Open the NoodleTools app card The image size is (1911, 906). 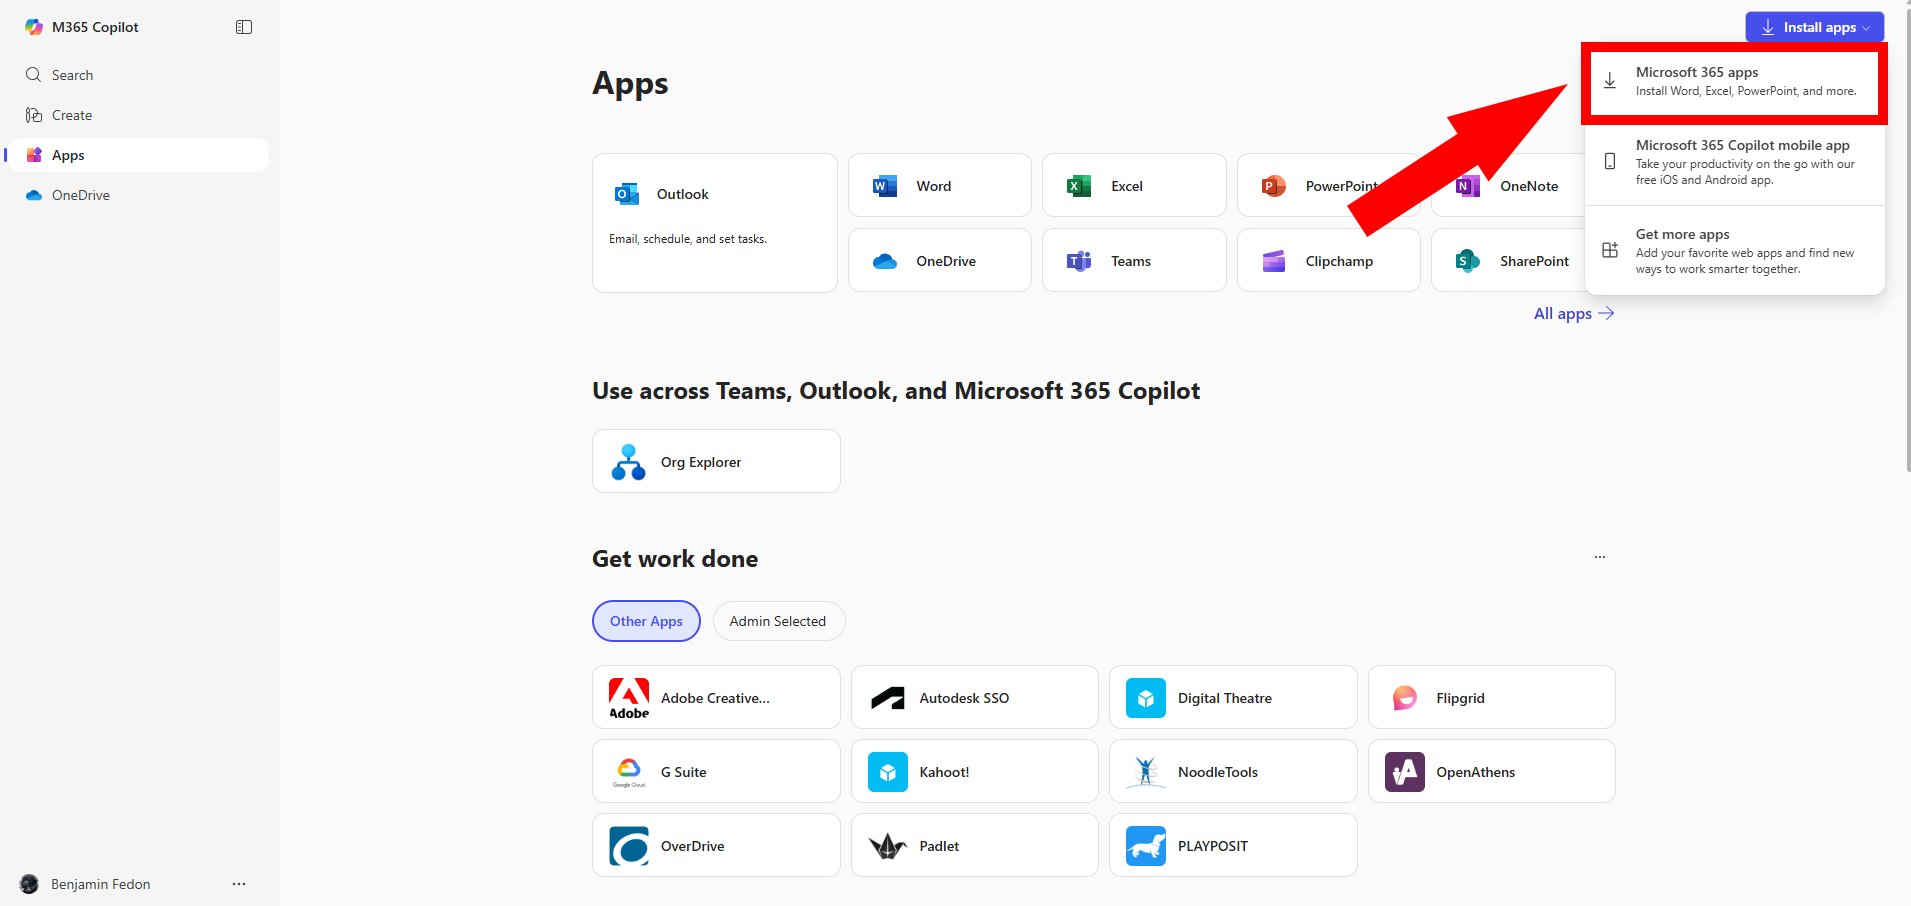click(1233, 771)
